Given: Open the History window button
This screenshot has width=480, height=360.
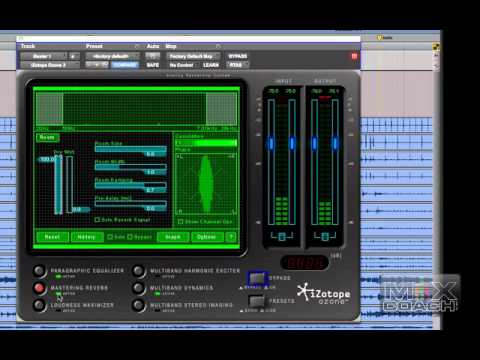Looking at the screenshot, I should click(x=86, y=237).
